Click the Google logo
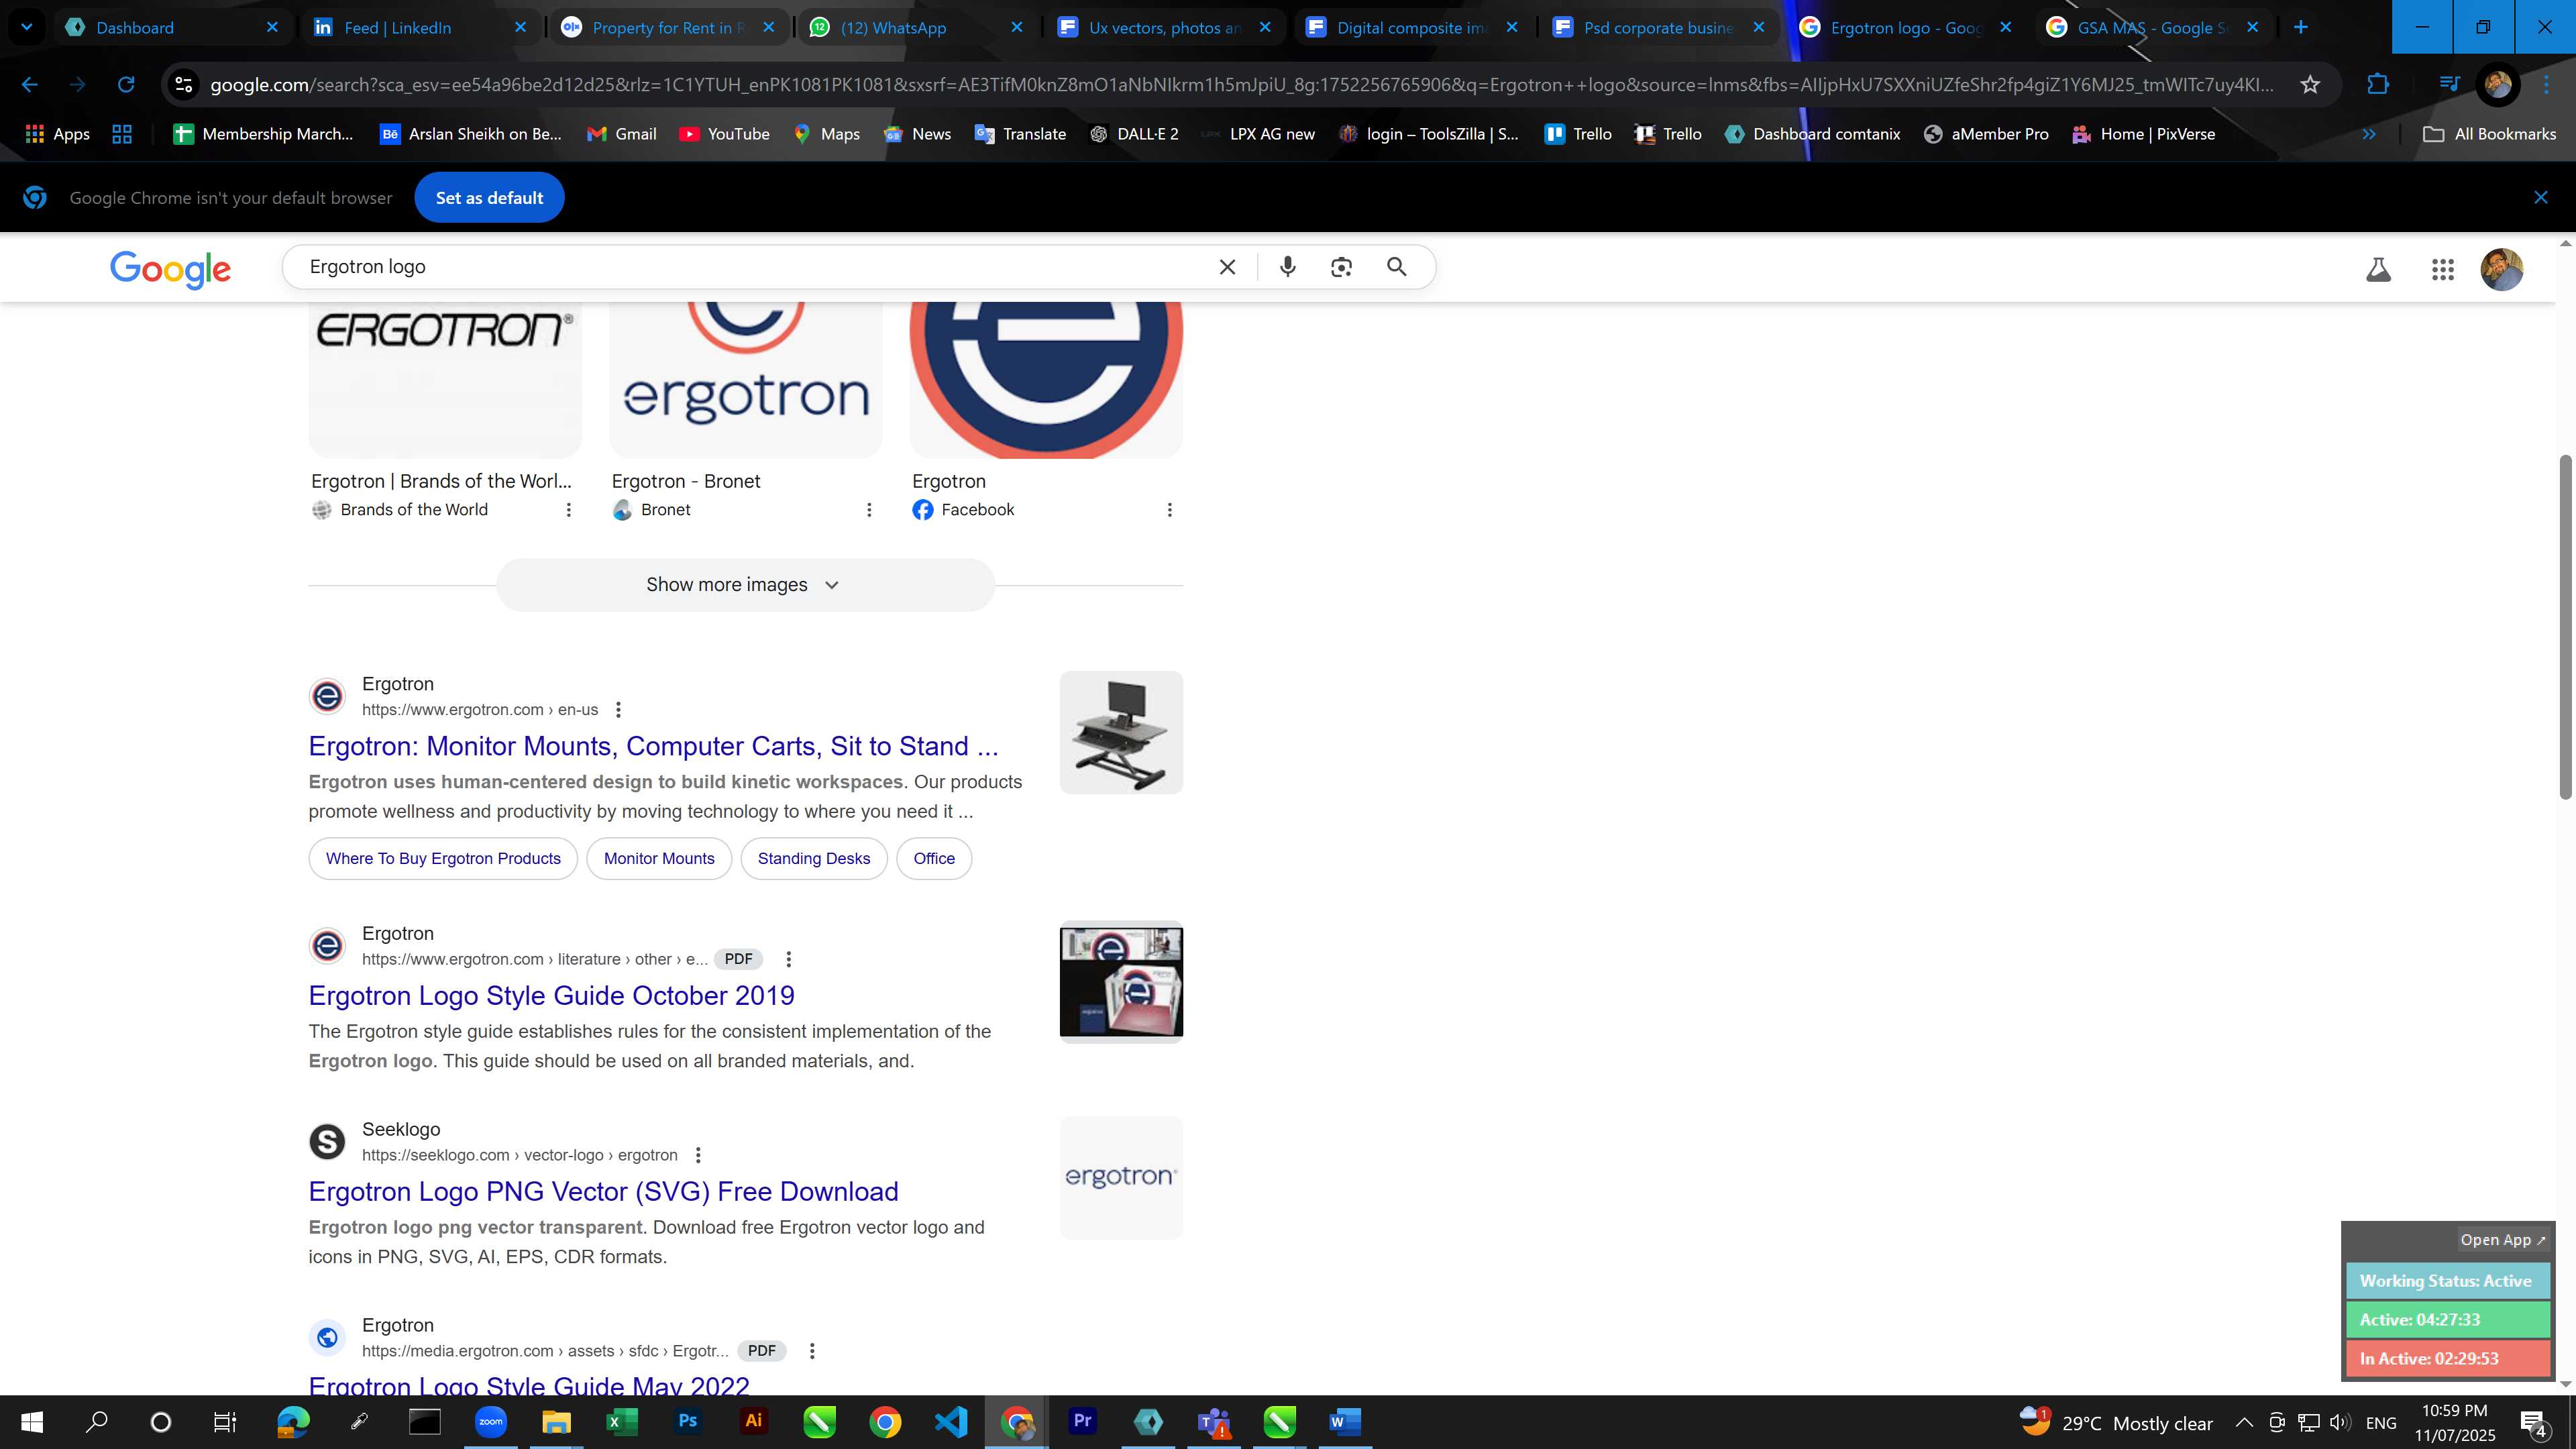 (171, 269)
